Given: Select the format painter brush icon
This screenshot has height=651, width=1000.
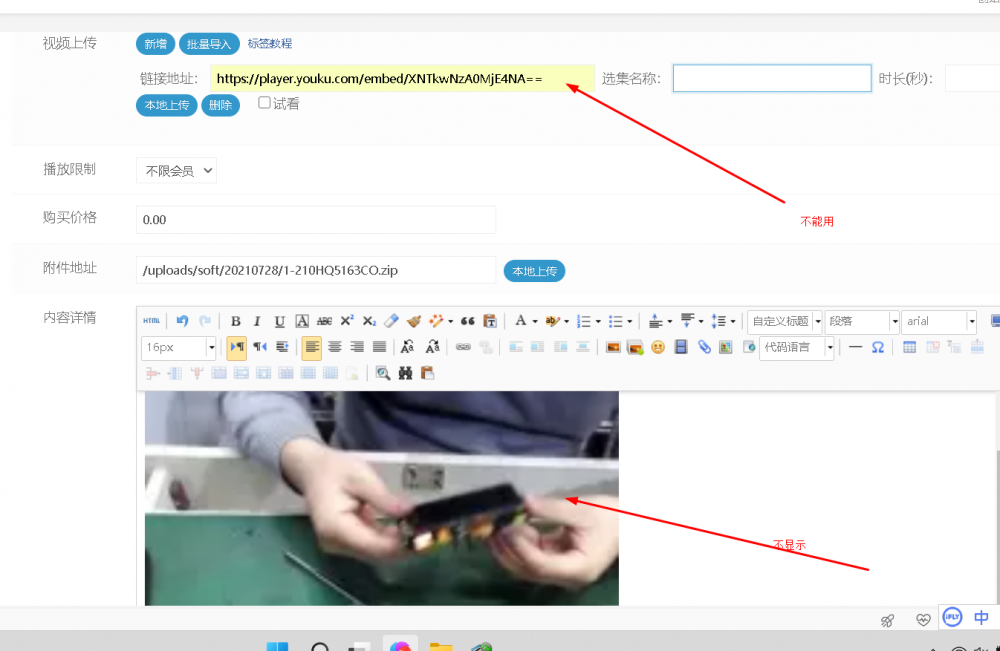Looking at the screenshot, I should pyautogui.click(x=414, y=321).
